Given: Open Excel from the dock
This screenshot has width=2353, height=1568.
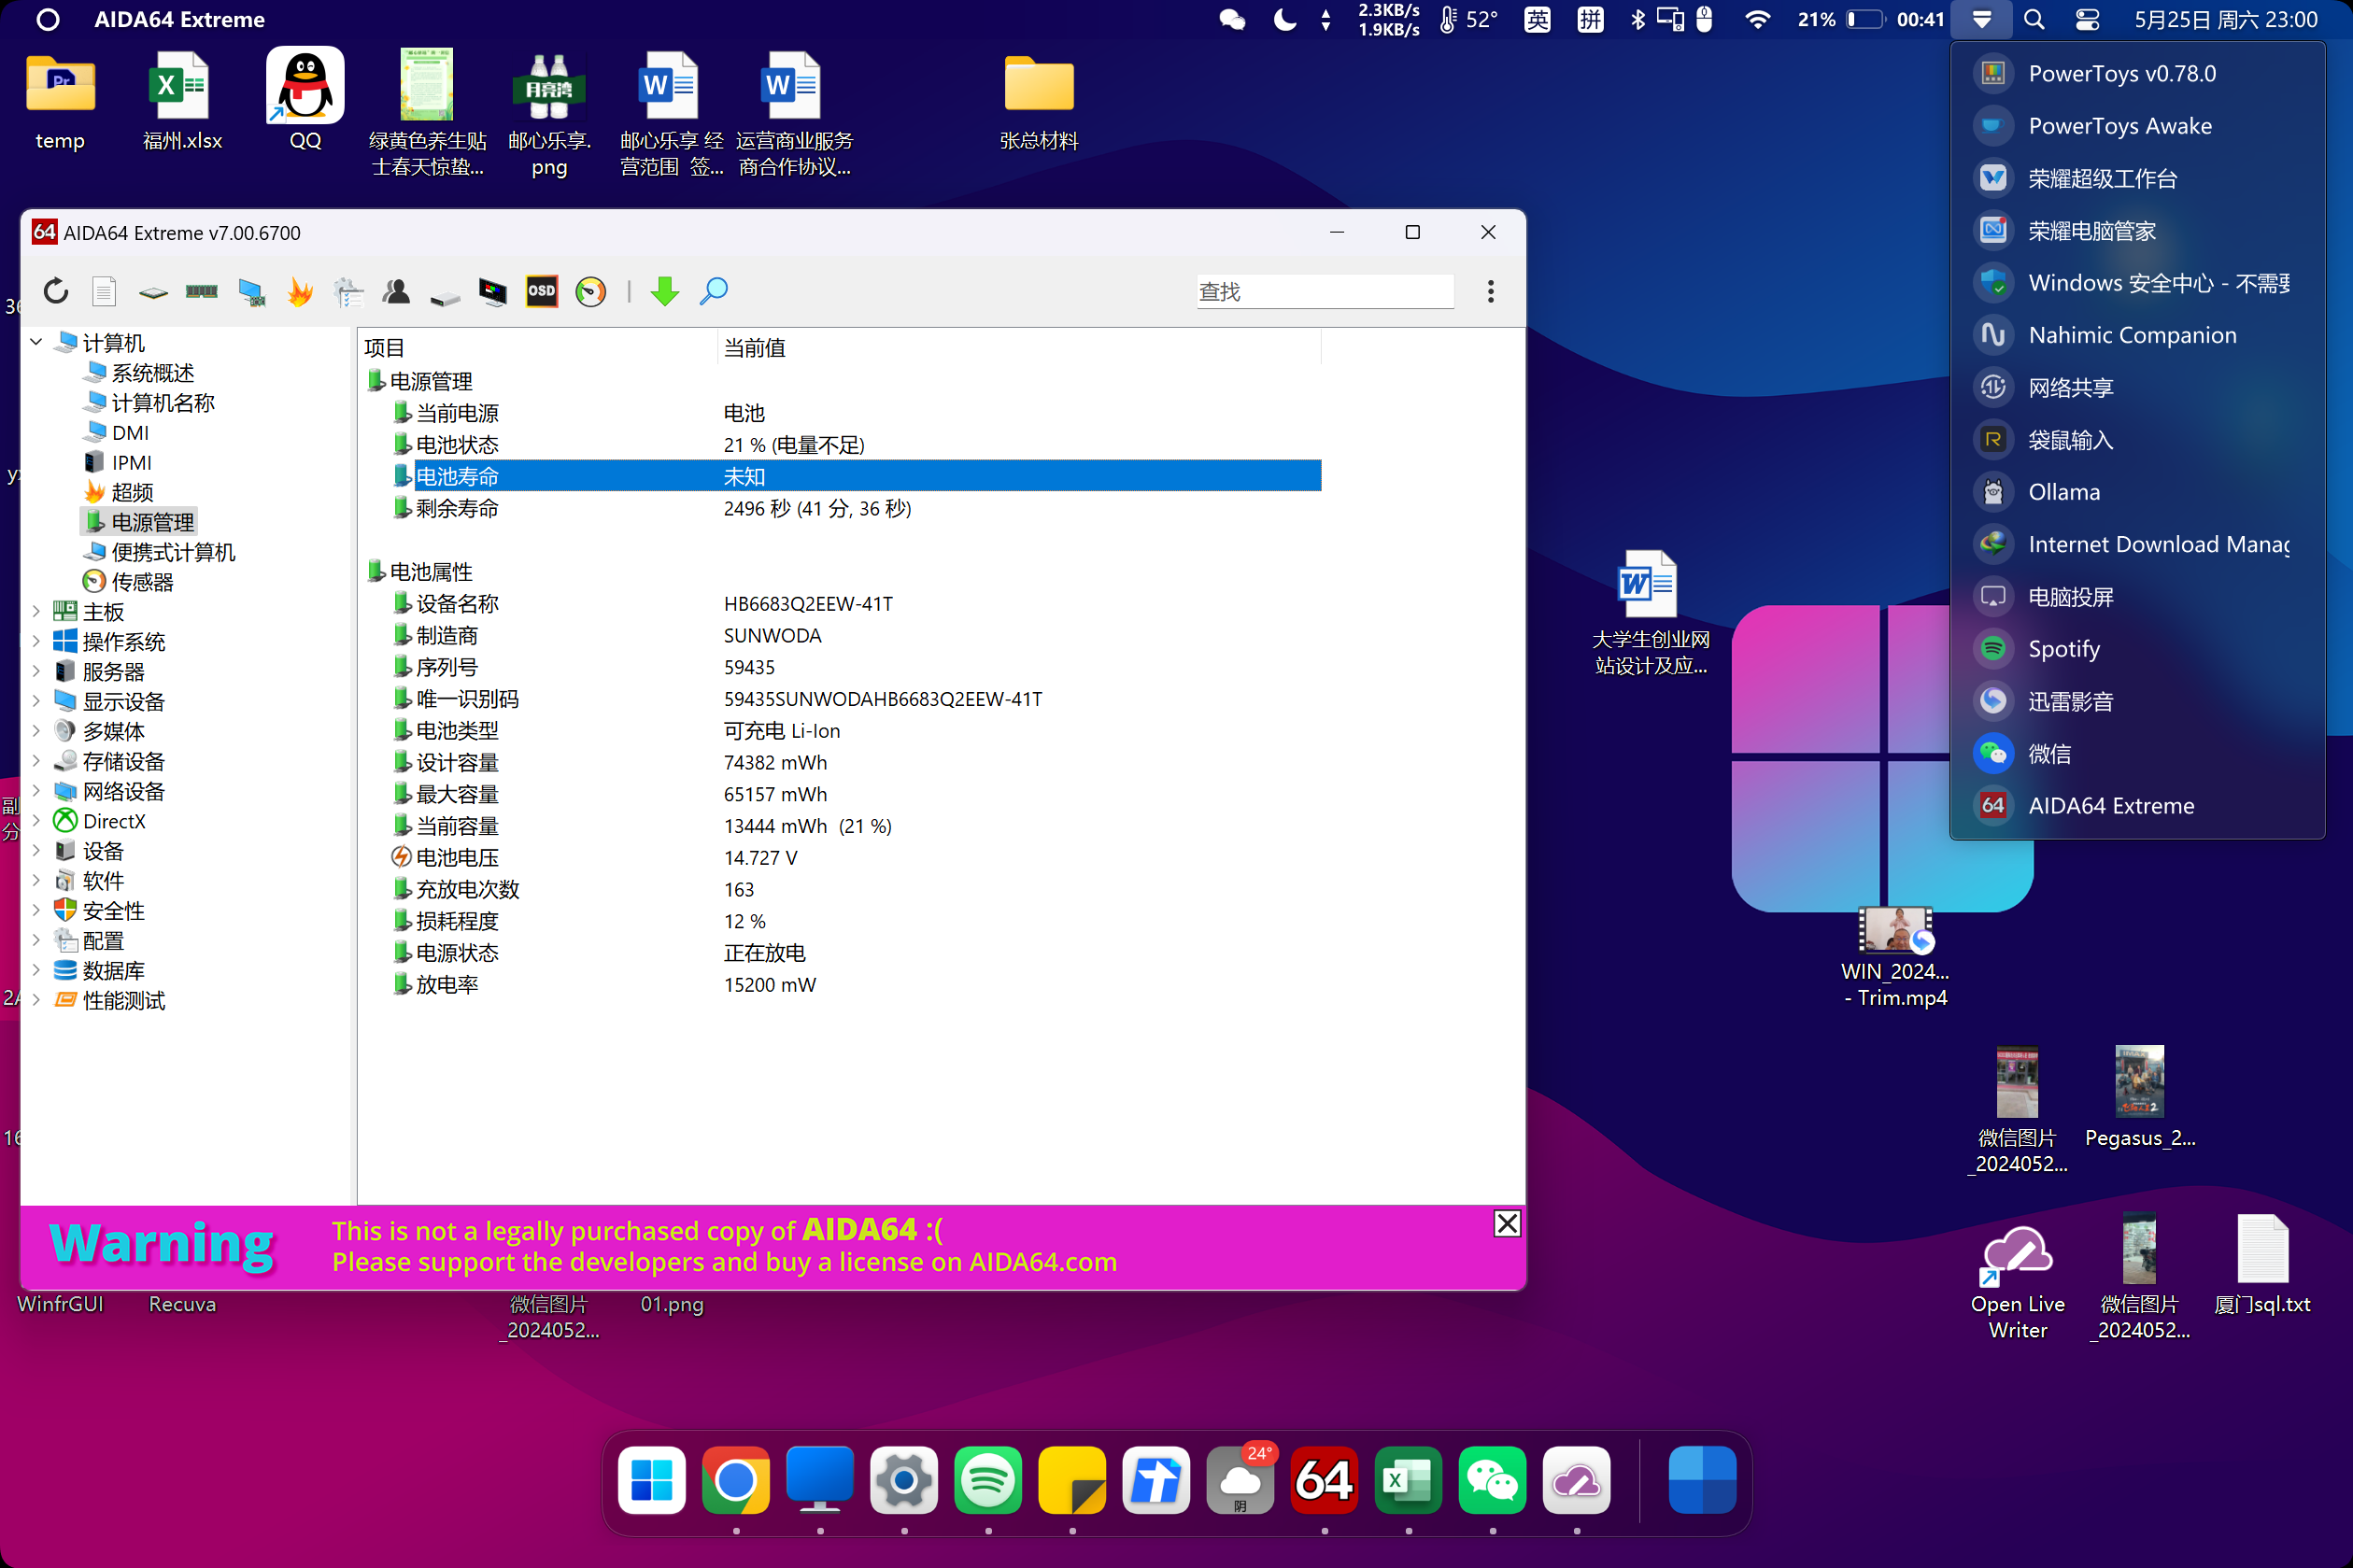Looking at the screenshot, I should pyautogui.click(x=1408, y=1479).
